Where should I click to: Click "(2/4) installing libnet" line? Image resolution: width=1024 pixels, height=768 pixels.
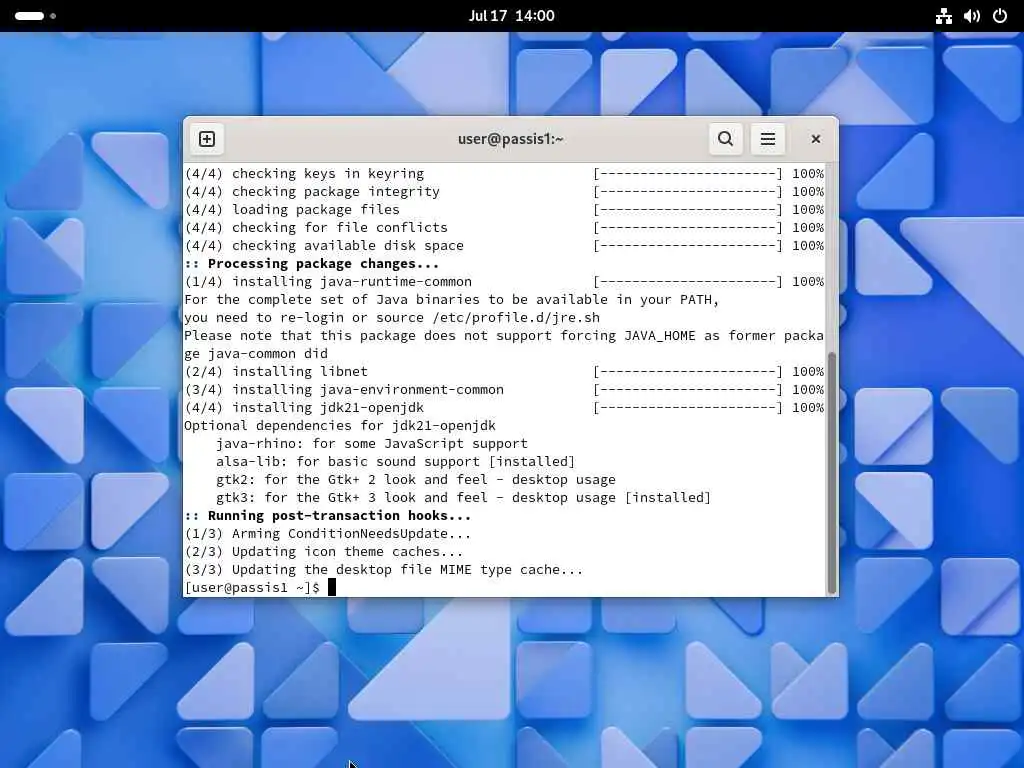(505, 372)
